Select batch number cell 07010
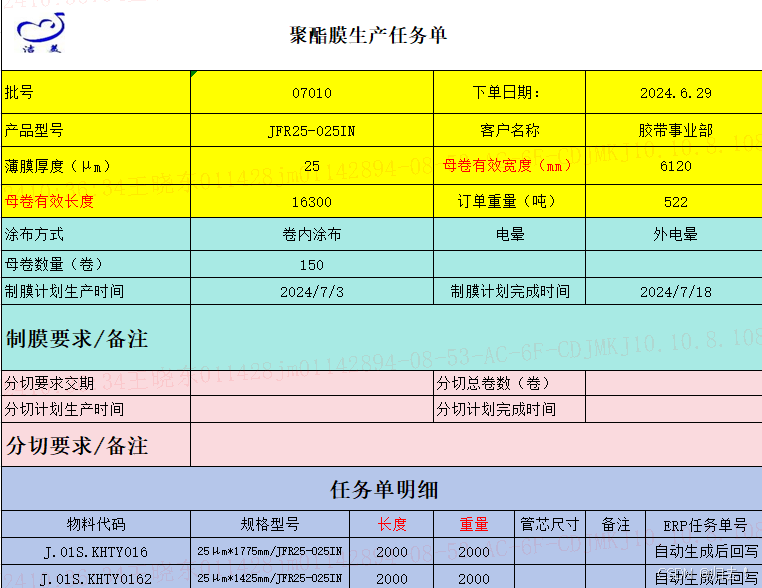The height and width of the screenshot is (588, 762). click(x=312, y=92)
